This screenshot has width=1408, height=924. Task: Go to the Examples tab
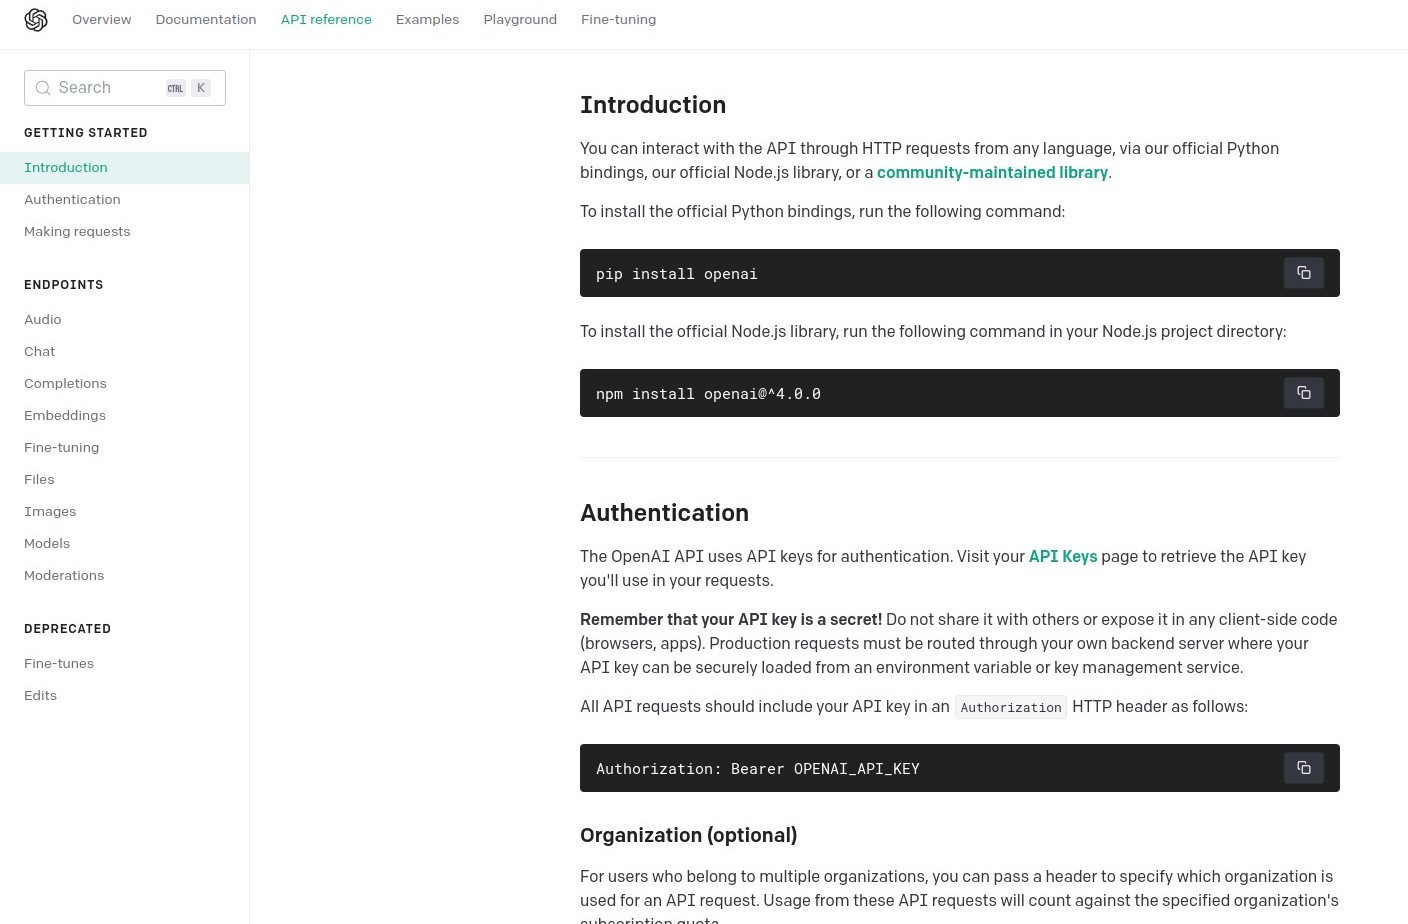click(427, 19)
